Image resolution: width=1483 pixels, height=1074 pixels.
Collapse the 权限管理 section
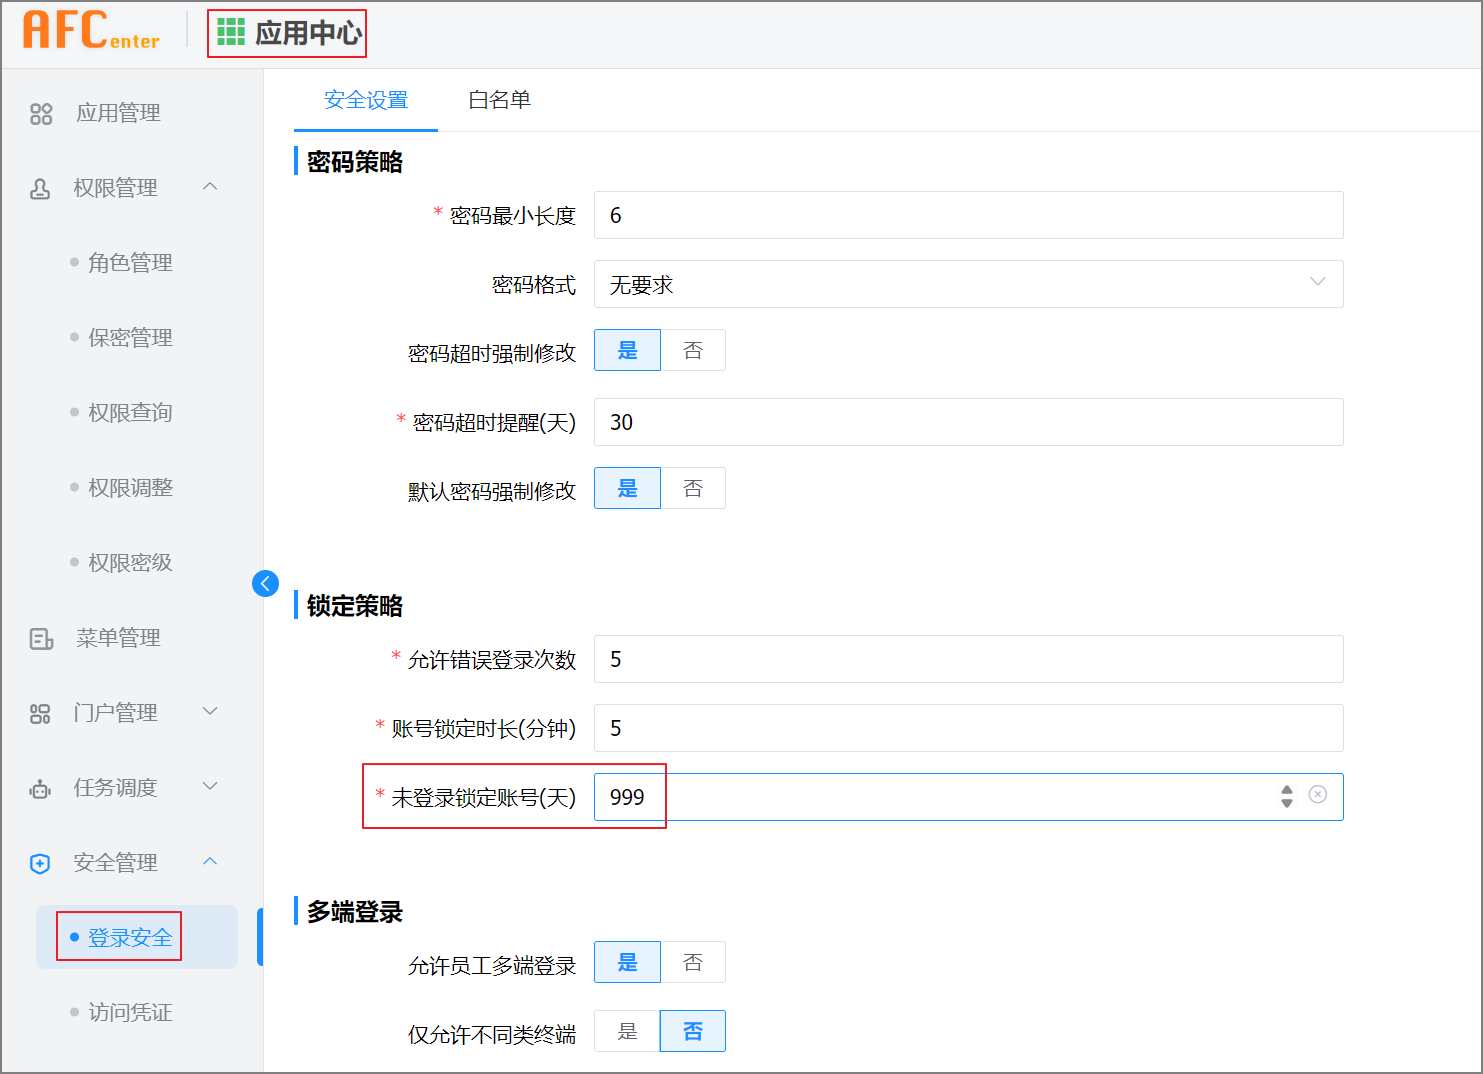click(x=209, y=187)
